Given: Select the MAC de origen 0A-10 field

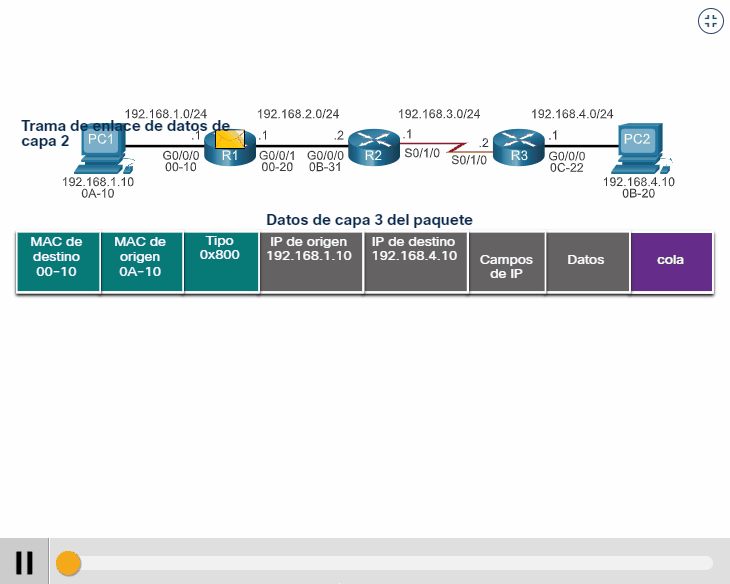Looking at the screenshot, I should pos(141,262).
